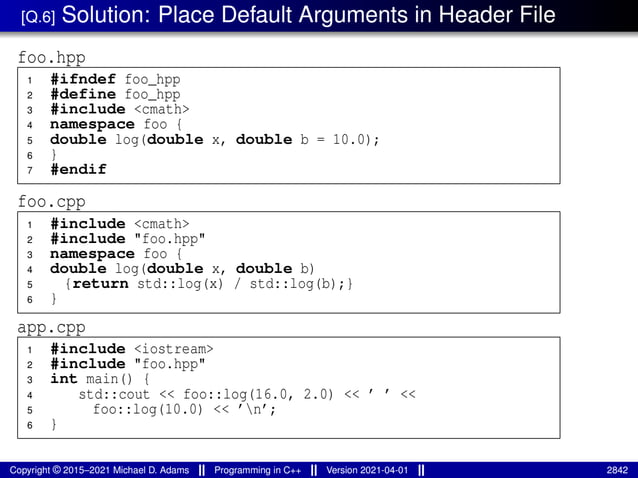Click the 'return std::log(x) / std::log(b);' line
Viewport: 638px width, 478px height.
click(x=209, y=284)
